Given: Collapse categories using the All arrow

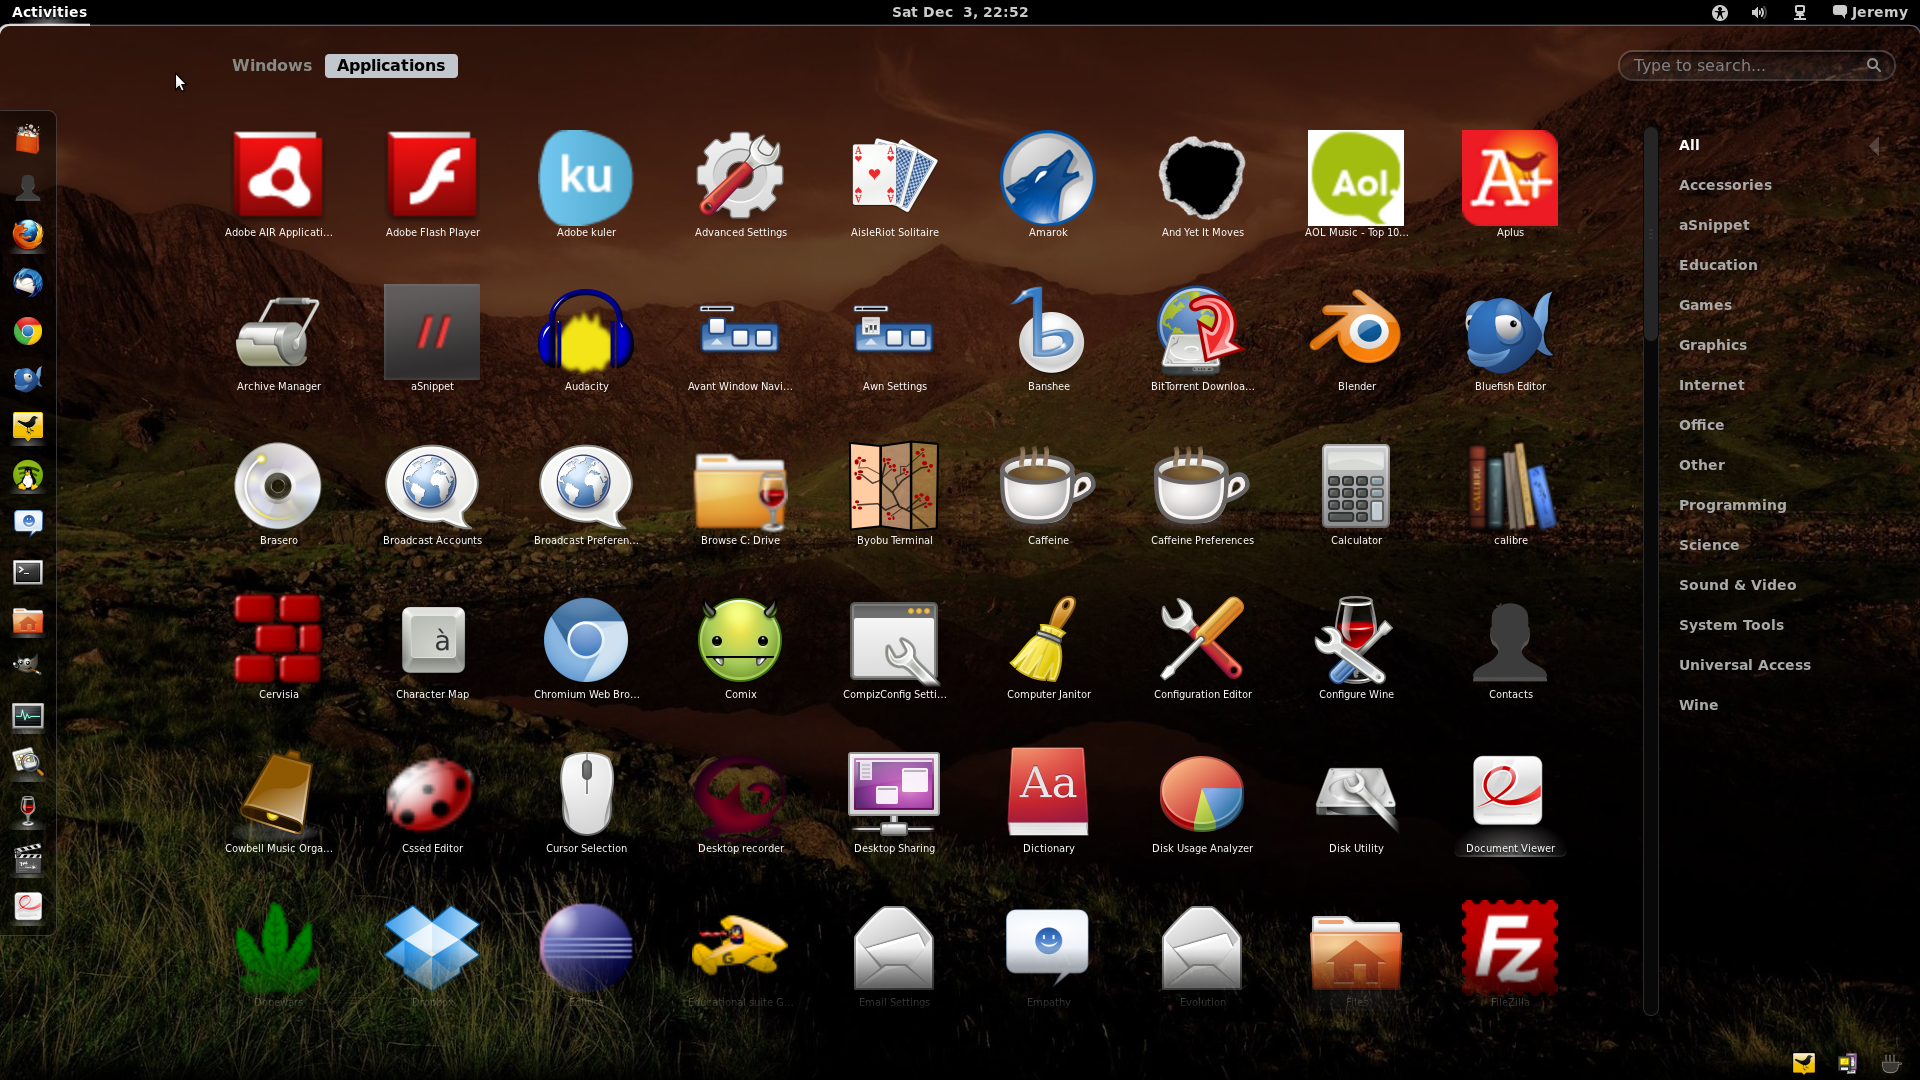Looking at the screenshot, I should pyautogui.click(x=1874, y=146).
